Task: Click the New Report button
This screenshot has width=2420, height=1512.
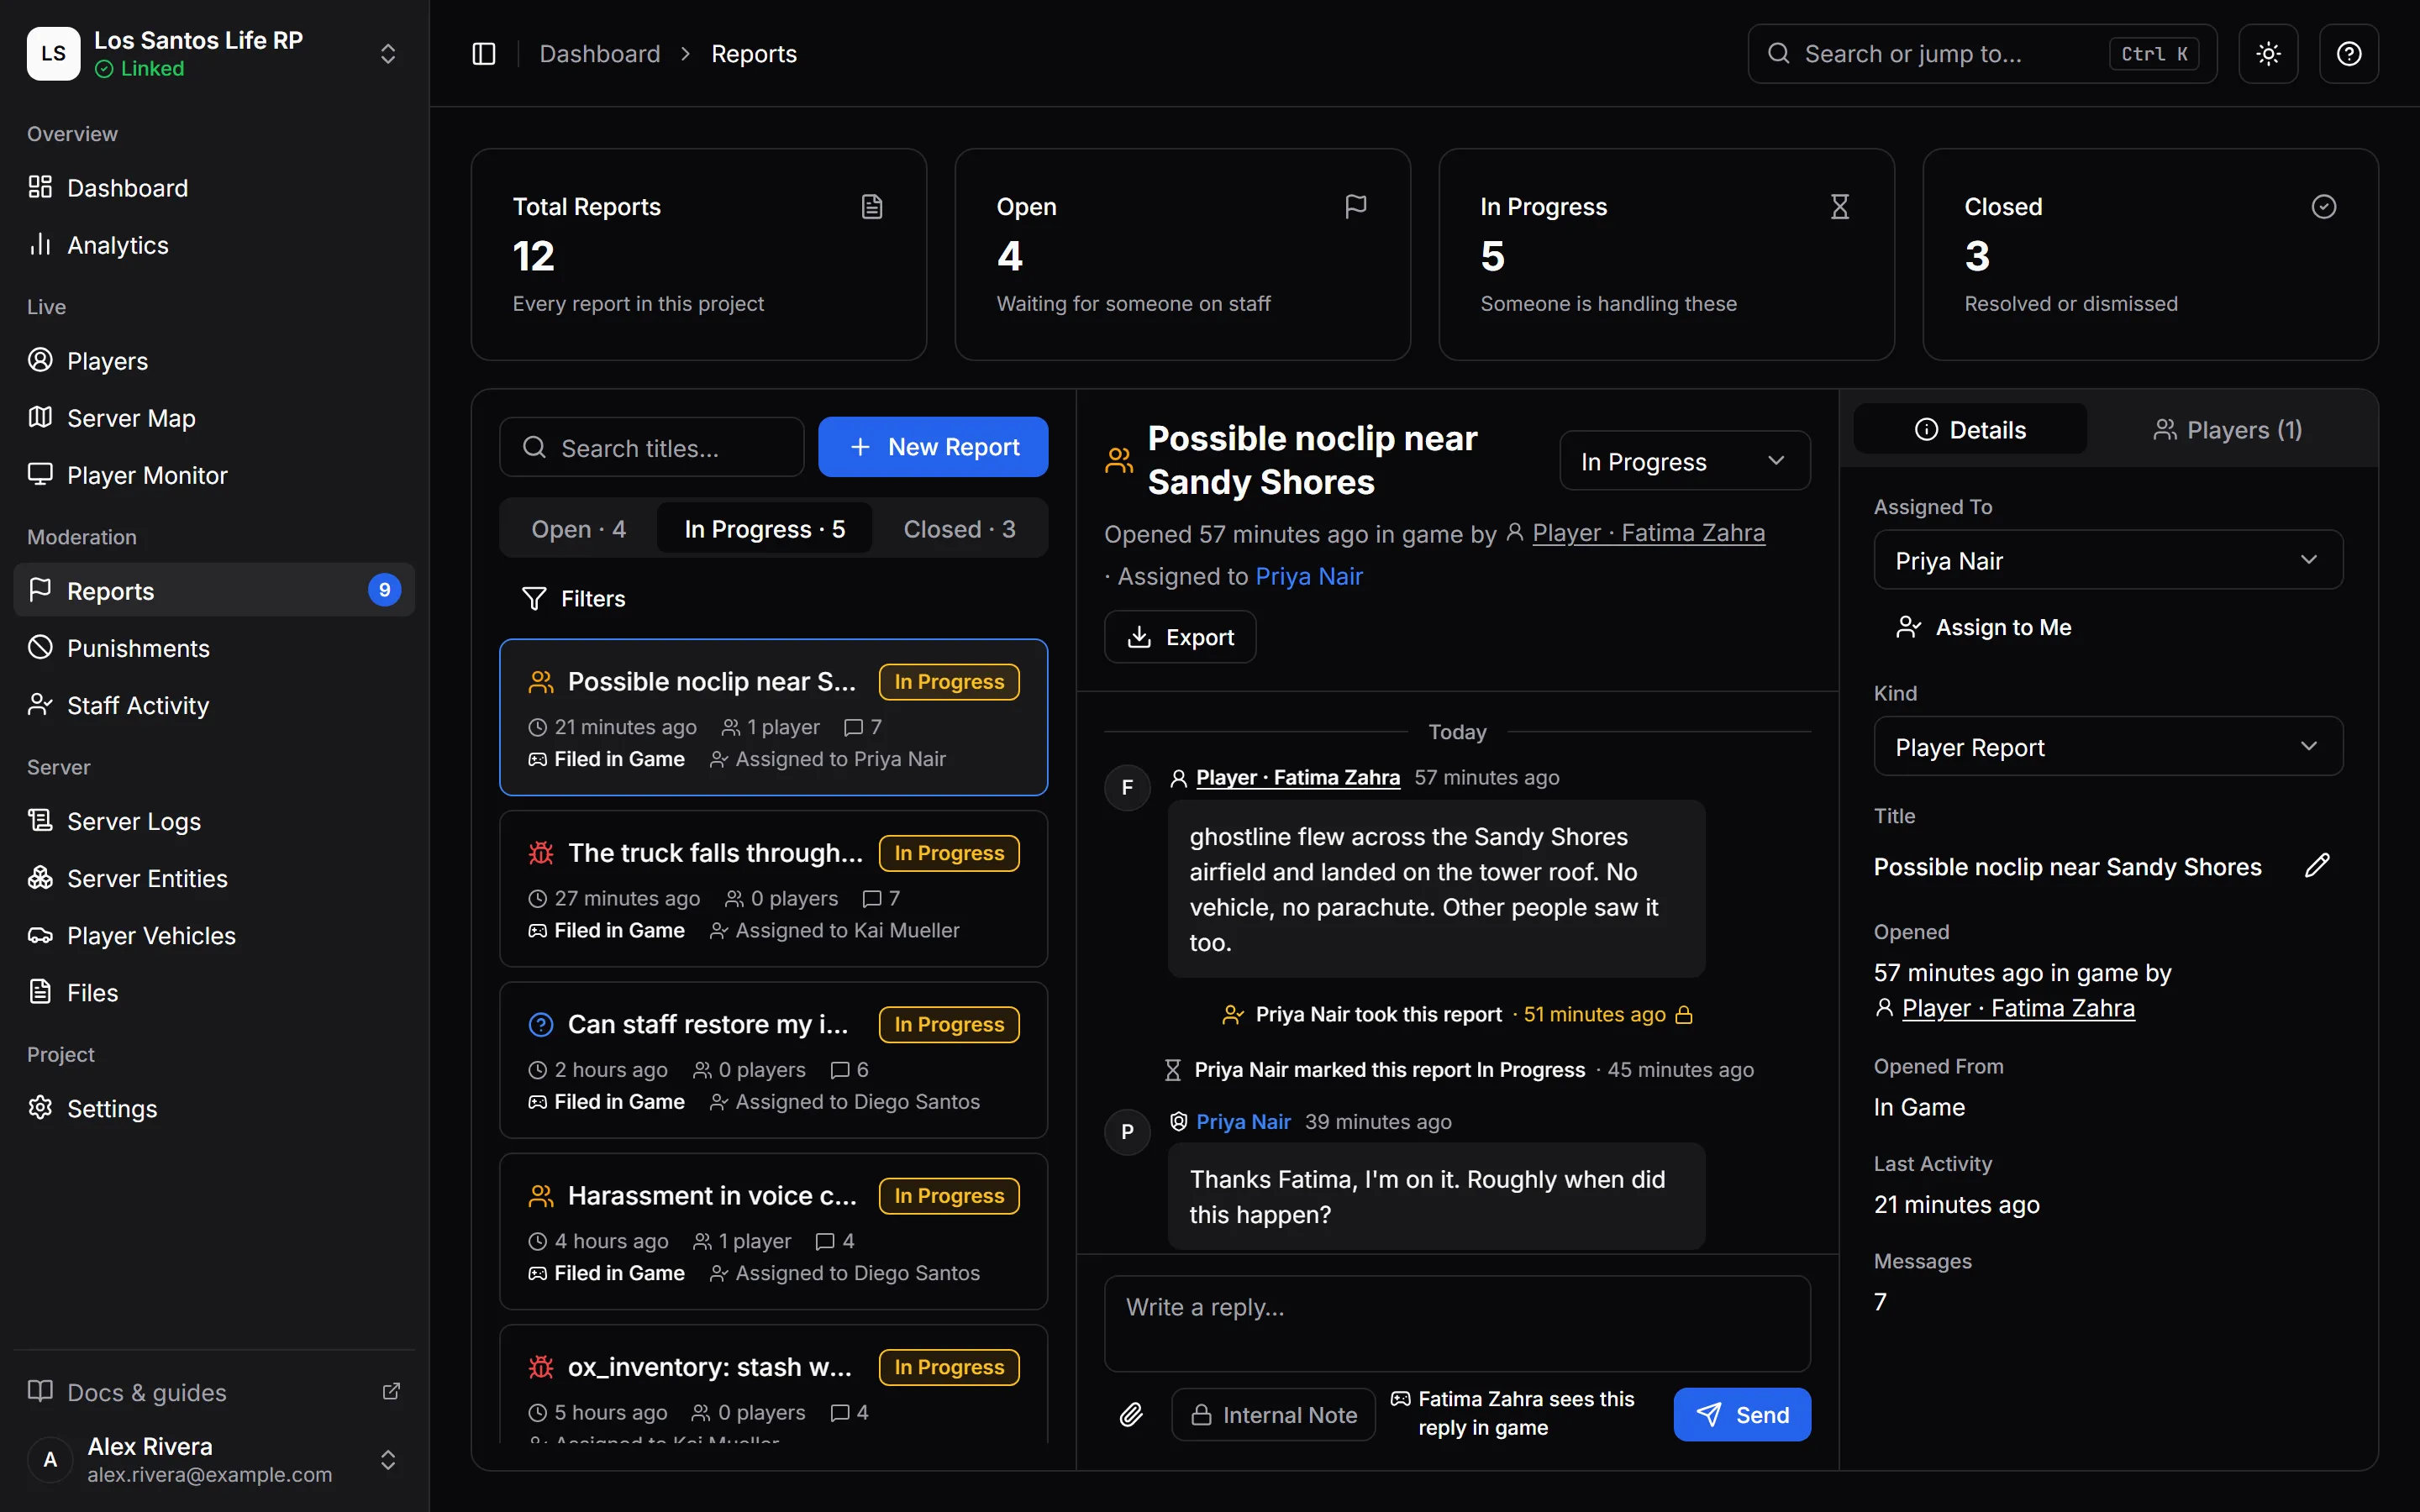Action: pyautogui.click(x=933, y=446)
